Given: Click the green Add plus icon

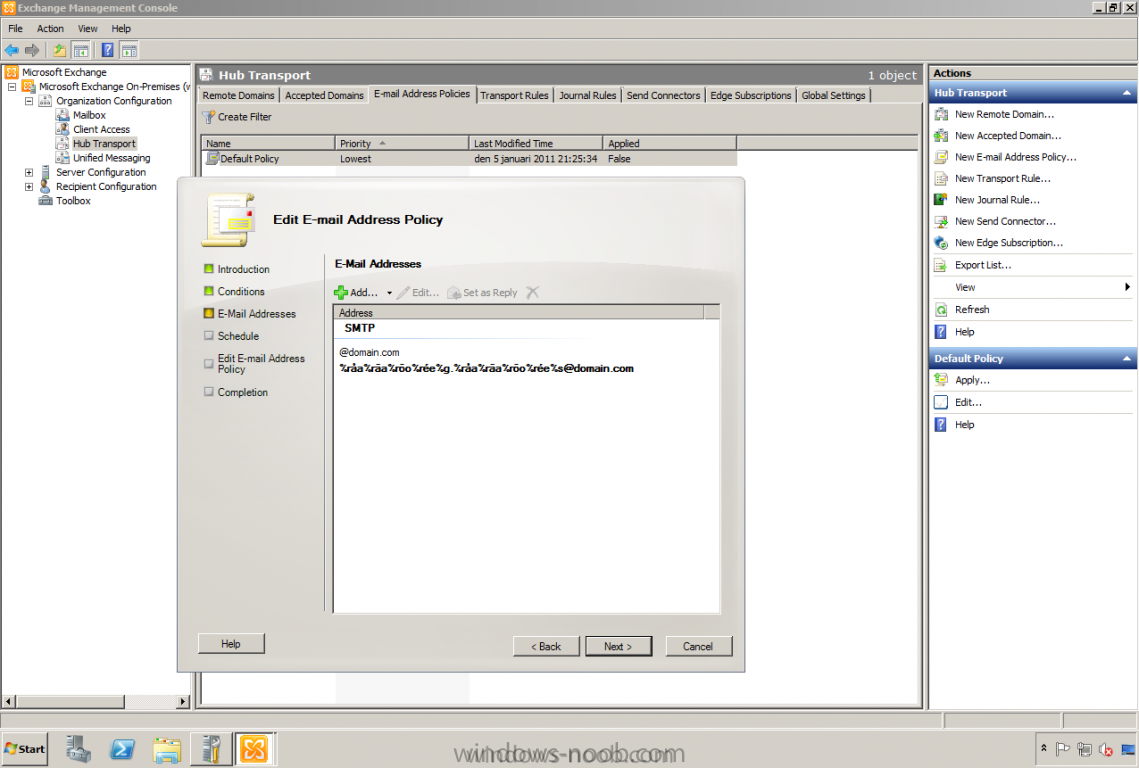Looking at the screenshot, I should (341, 292).
